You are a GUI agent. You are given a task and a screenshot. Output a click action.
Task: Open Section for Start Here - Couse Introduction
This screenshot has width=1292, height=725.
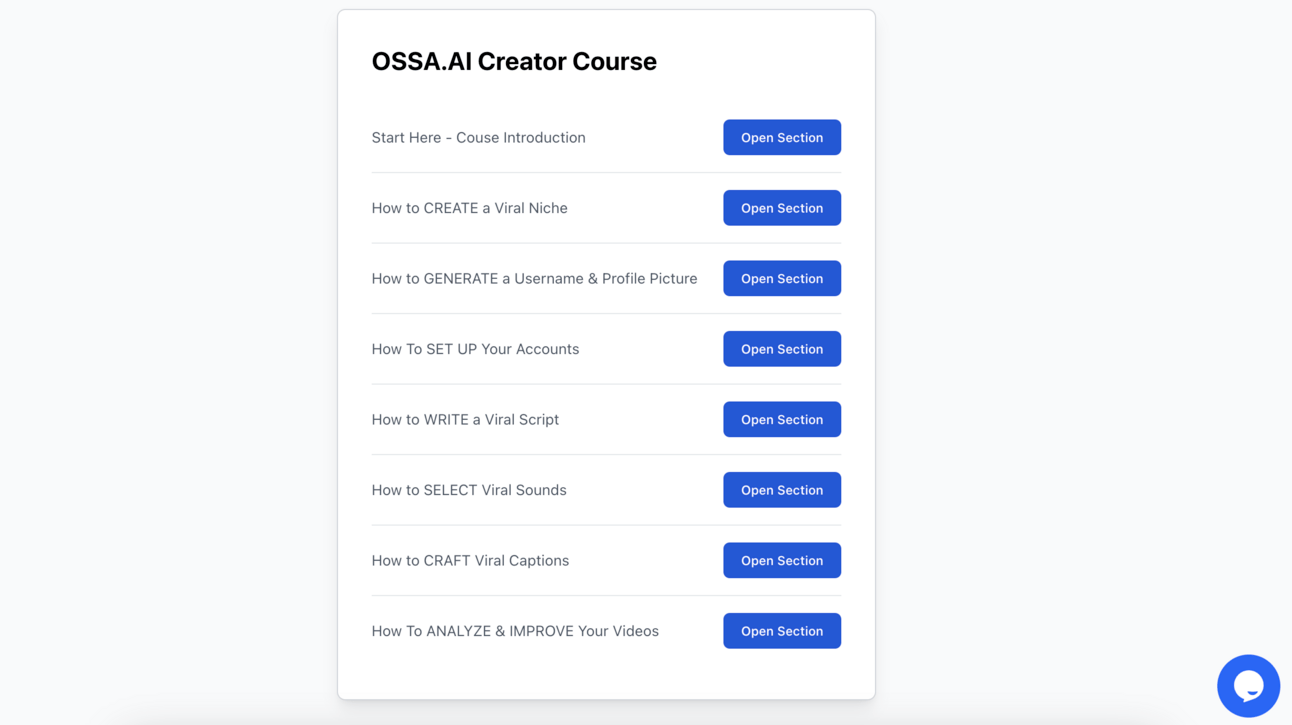tap(782, 138)
